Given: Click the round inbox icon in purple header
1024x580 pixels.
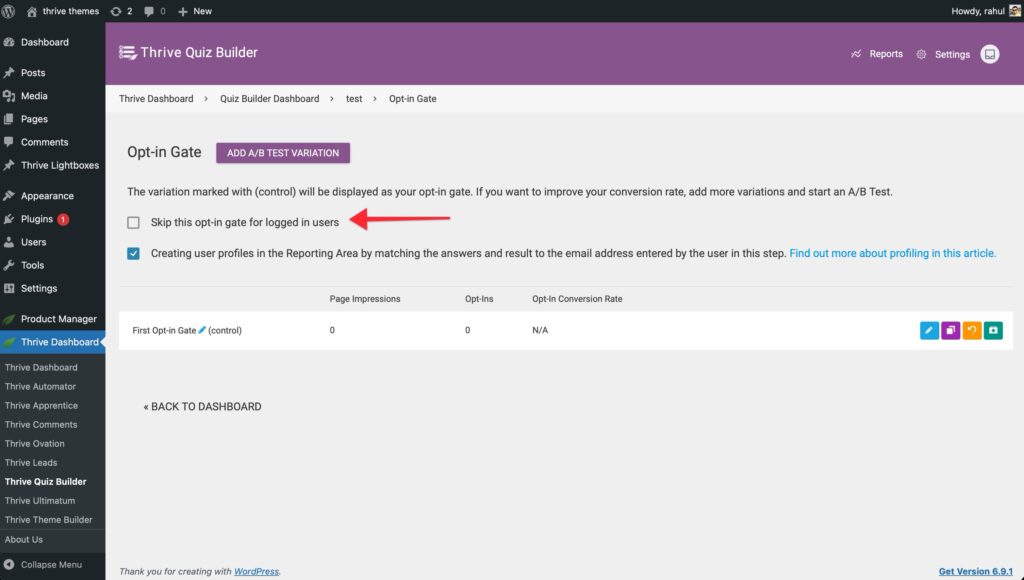Looking at the screenshot, I should [990, 54].
